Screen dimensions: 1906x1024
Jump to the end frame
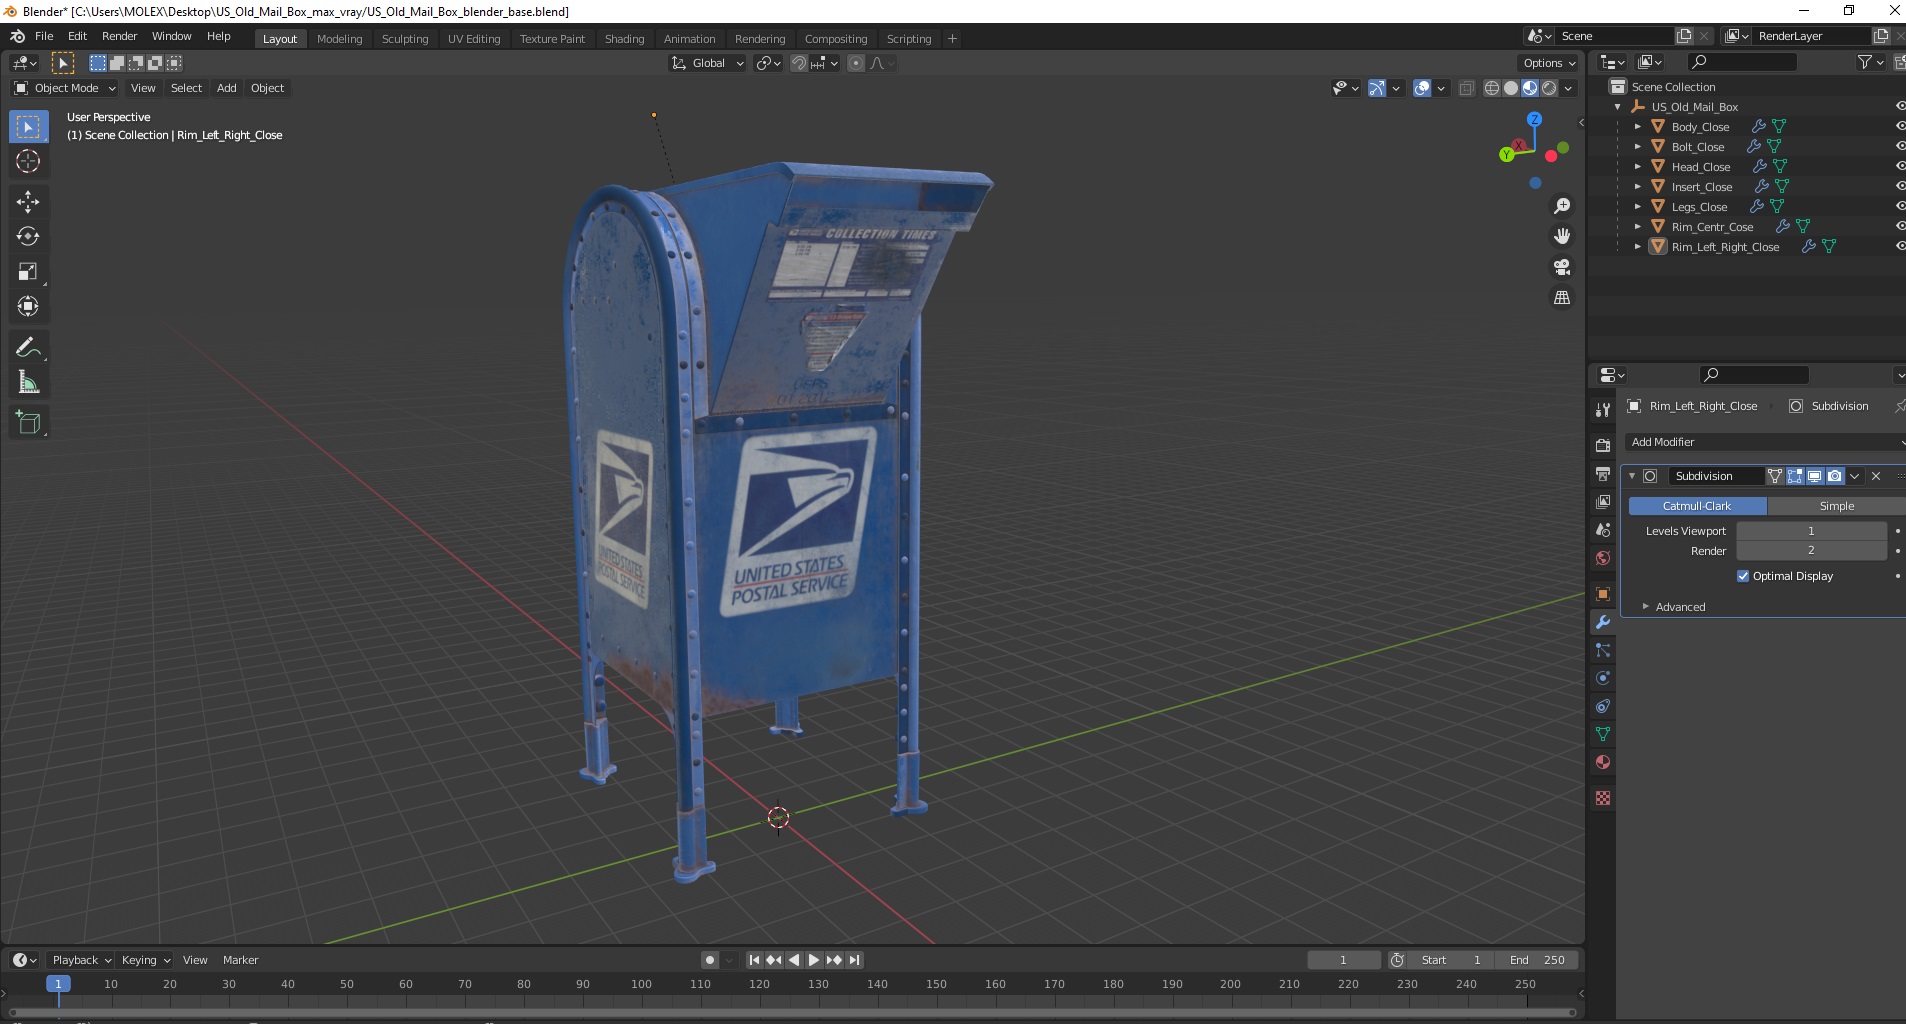click(x=854, y=960)
